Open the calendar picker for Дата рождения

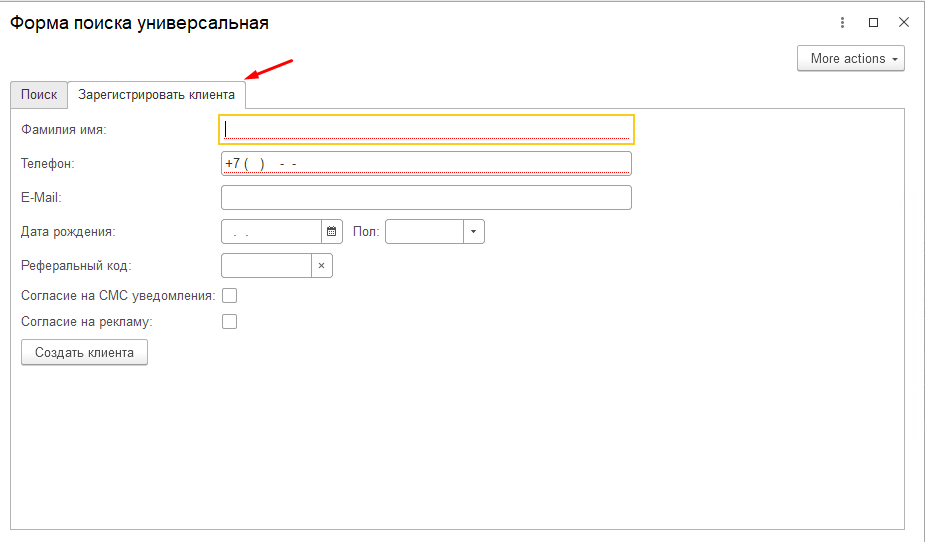pos(332,232)
